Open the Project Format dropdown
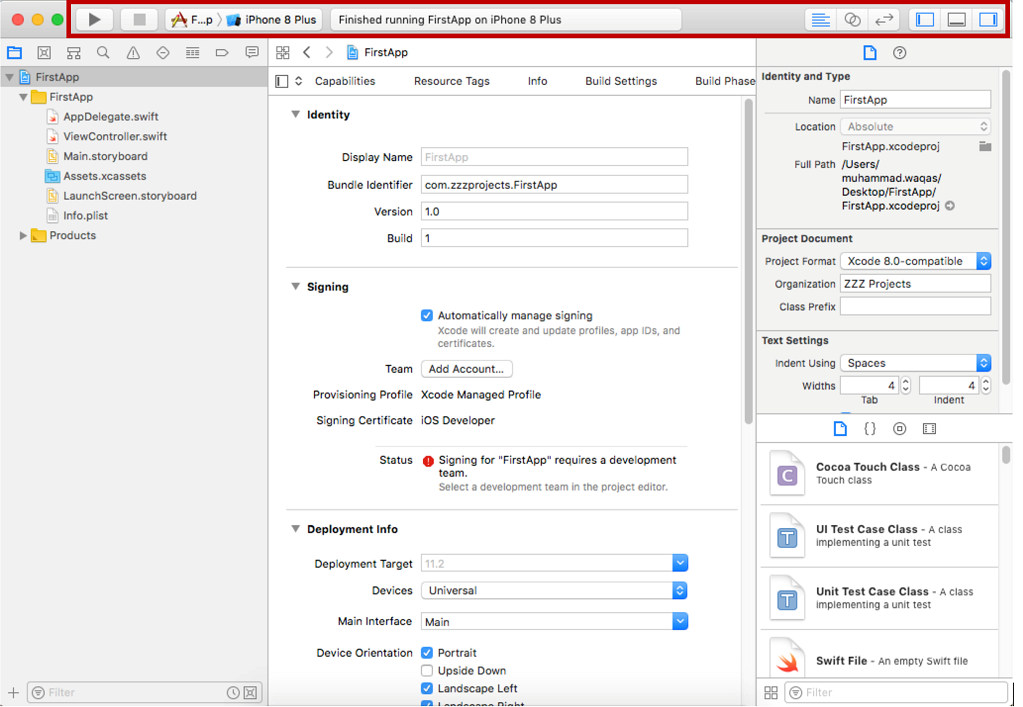The width and height of the screenshot is (1023, 707). coord(916,262)
